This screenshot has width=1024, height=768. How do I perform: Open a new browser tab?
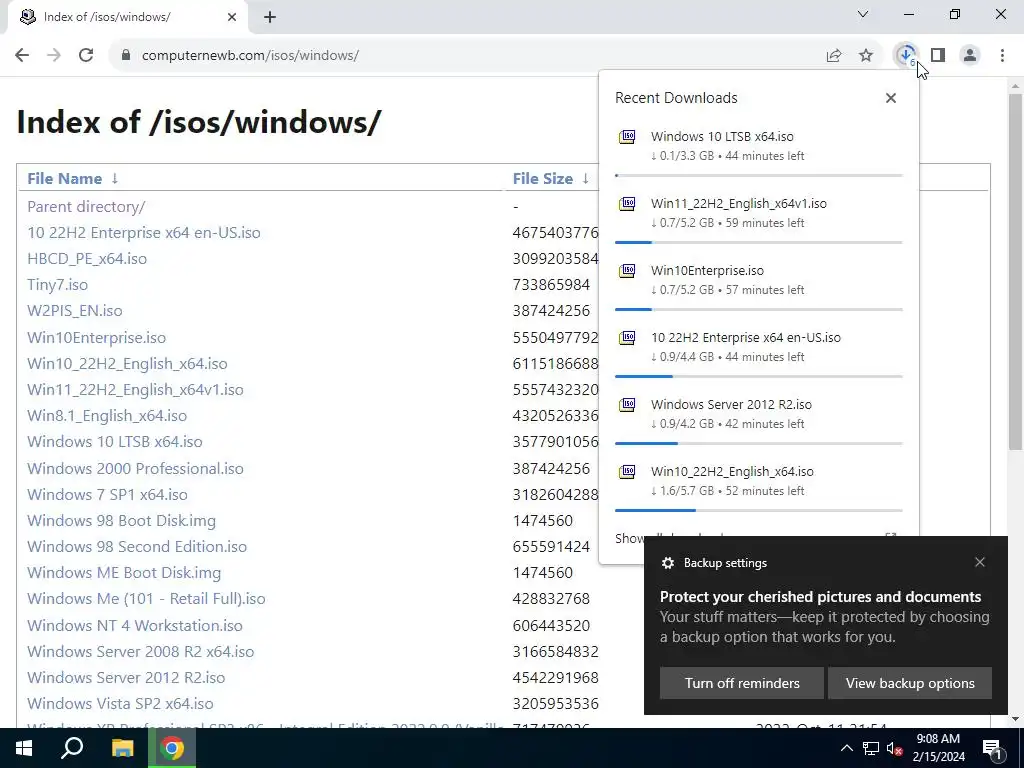(x=270, y=17)
